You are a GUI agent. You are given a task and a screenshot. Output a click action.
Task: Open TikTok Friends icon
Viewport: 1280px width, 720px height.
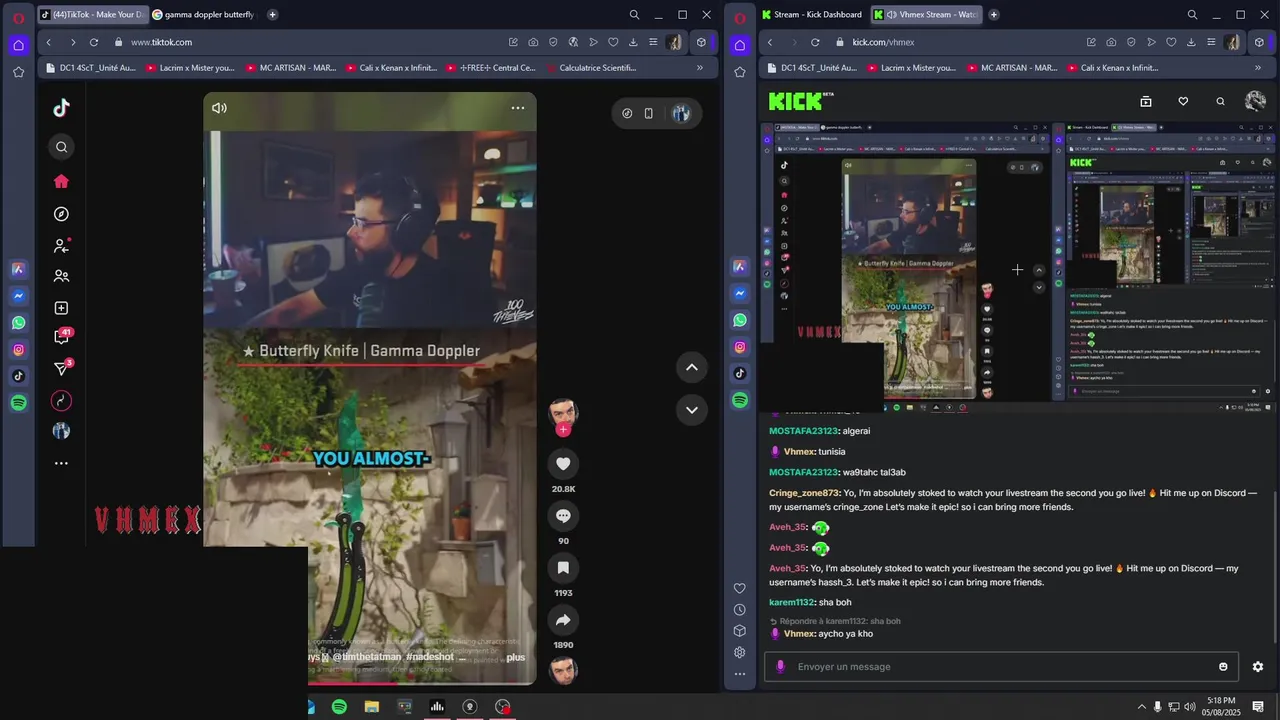pos(61,276)
